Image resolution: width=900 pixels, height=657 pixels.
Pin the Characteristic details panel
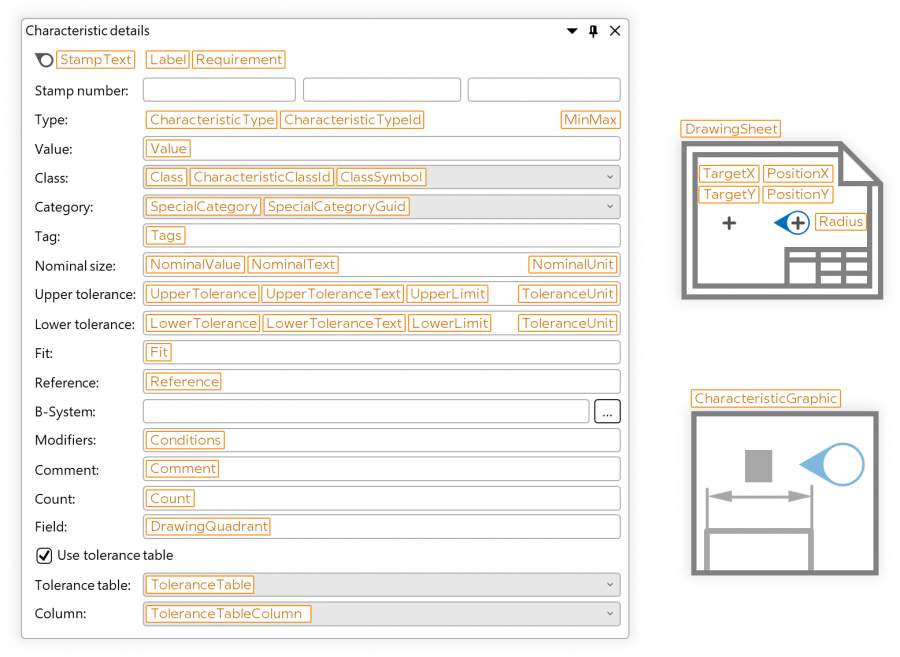pos(593,31)
